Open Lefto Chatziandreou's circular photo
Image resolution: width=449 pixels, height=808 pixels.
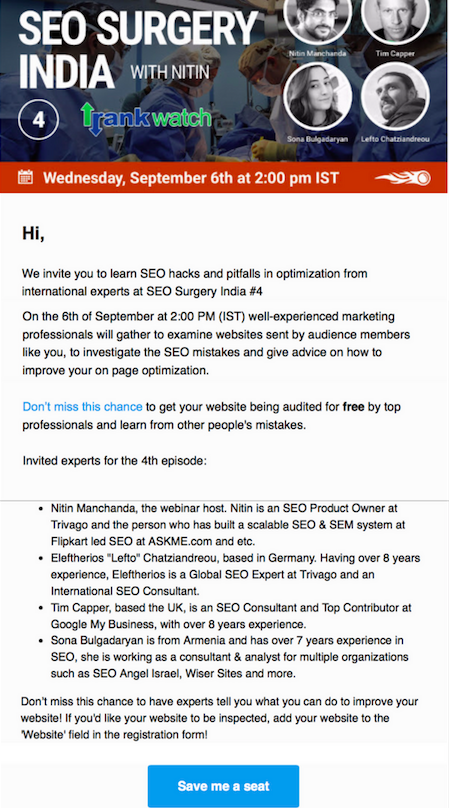395,97
